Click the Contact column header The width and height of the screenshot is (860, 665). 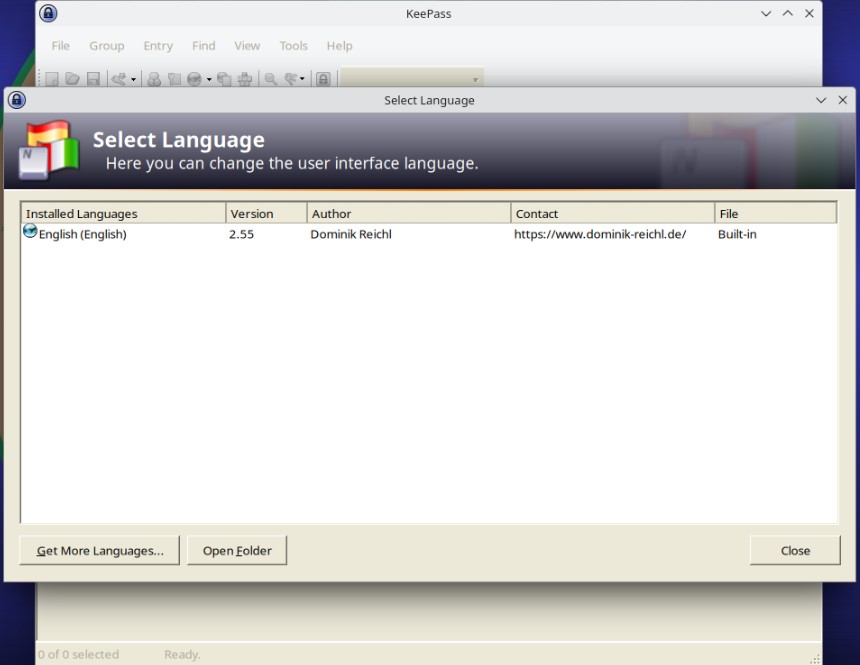[613, 213]
